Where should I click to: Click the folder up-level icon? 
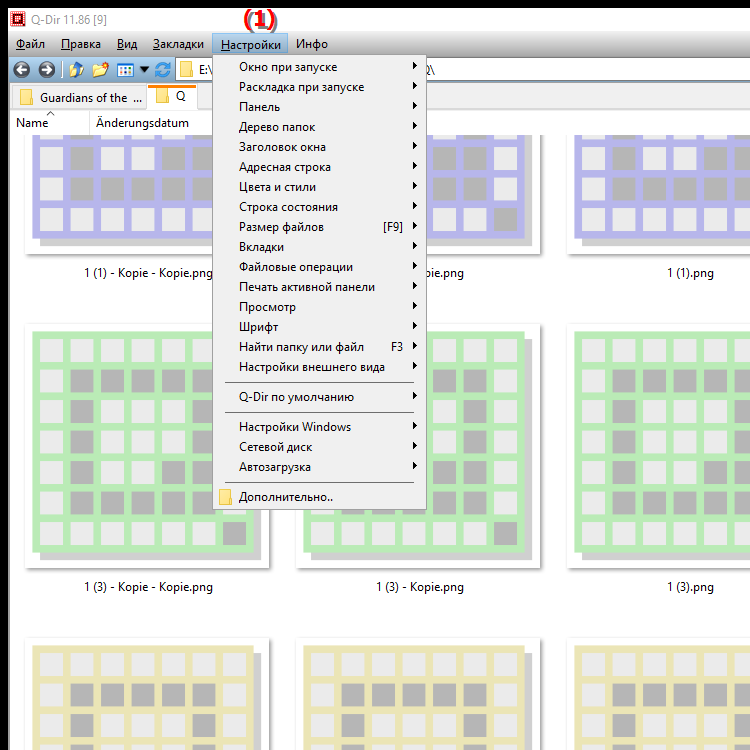click(77, 70)
